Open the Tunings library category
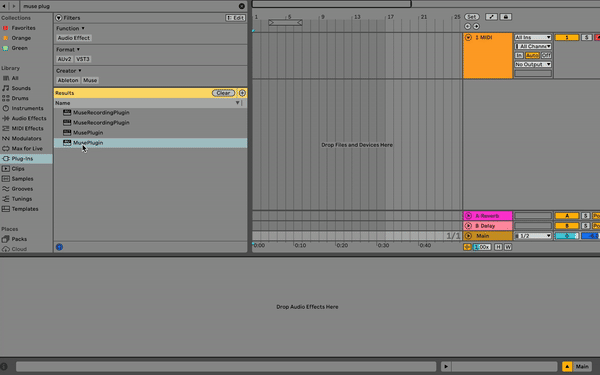Image resolution: width=600 pixels, height=375 pixels. click(21, 199)
